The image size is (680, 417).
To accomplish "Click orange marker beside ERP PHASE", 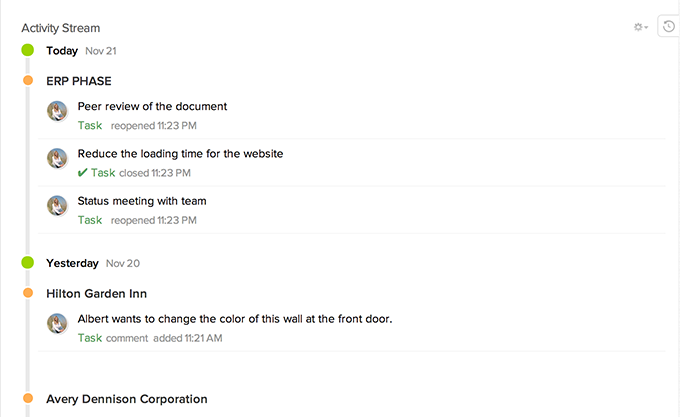I will tap(28, 80).
